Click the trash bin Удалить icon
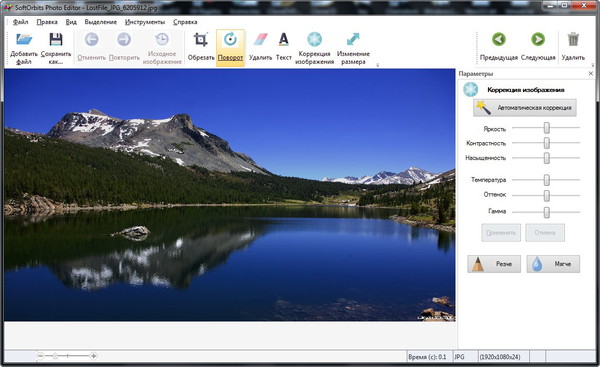 click(573, 39)
